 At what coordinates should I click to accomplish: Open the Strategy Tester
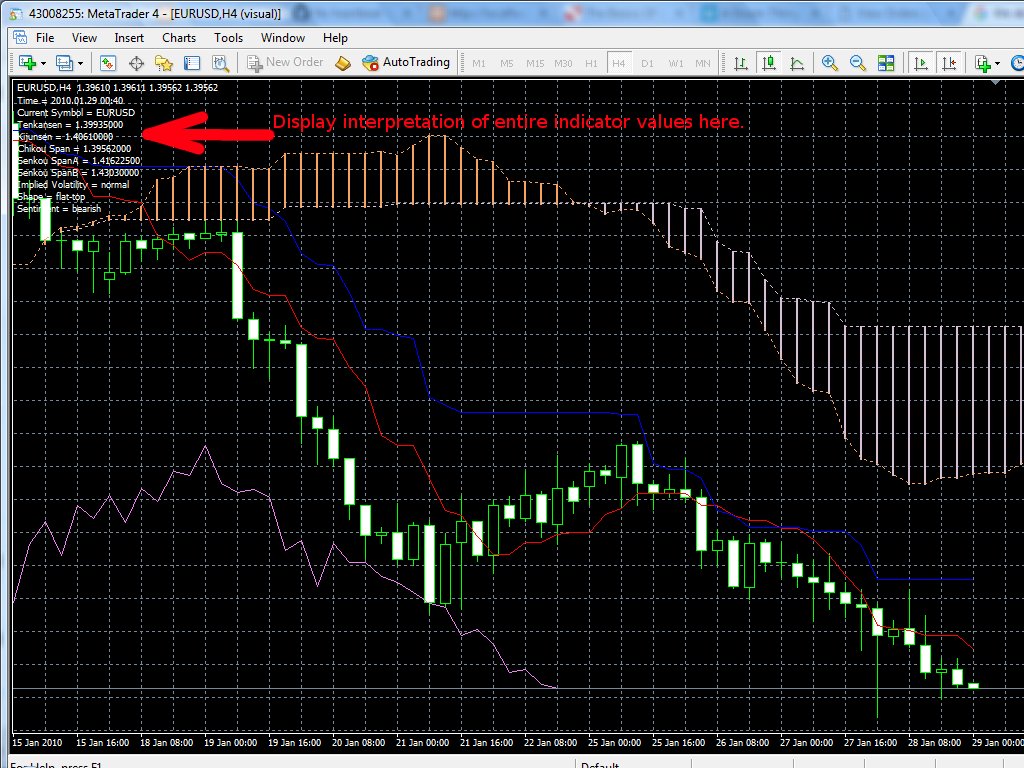pos(220,62)
